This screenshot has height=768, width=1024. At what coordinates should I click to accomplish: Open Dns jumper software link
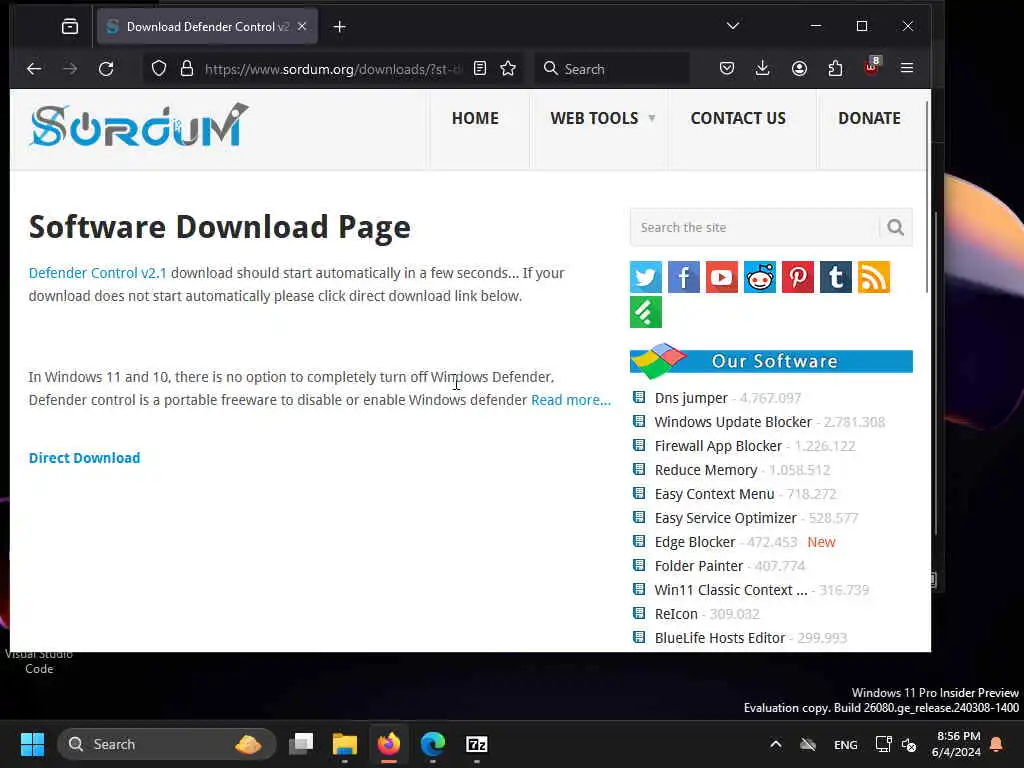coord(691,398)
